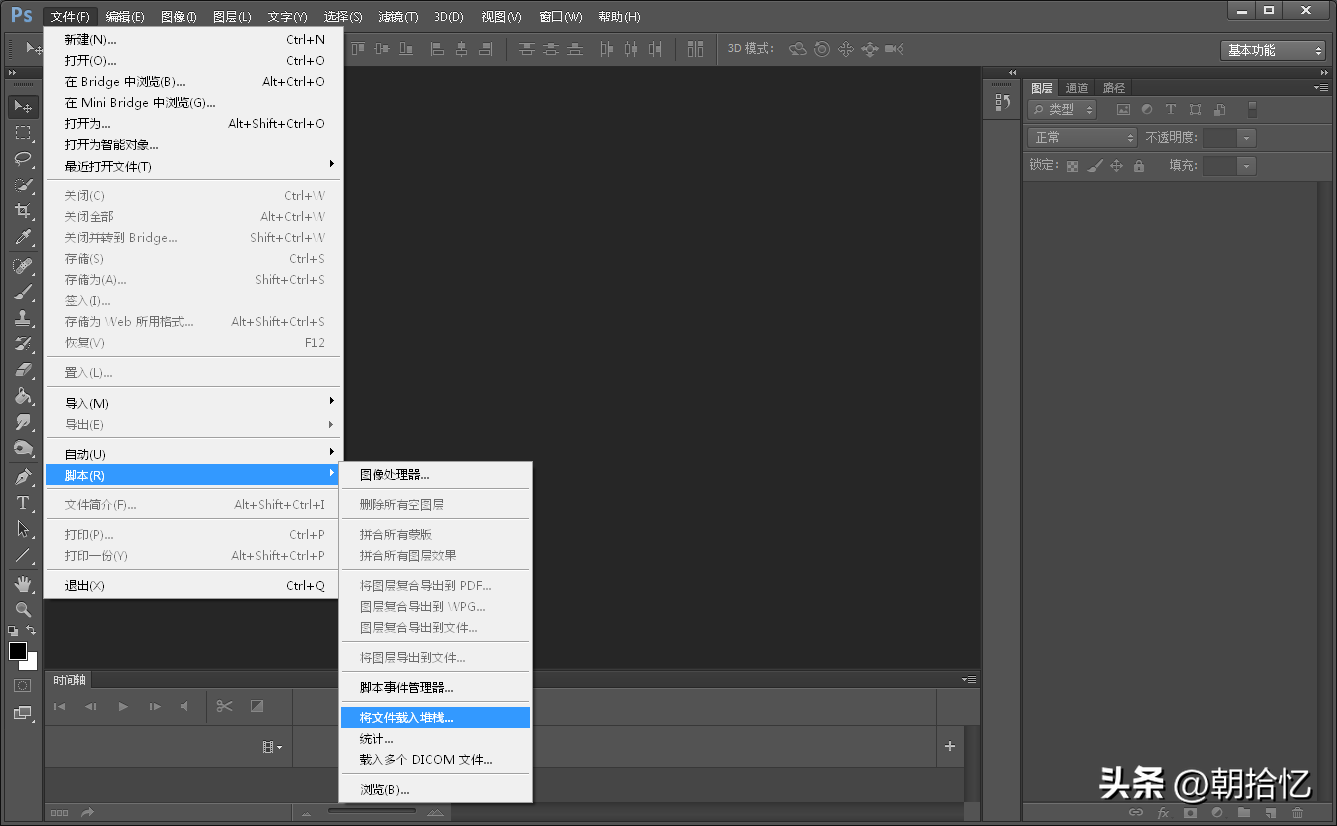Click switch foreground/background colors arrow
Viewport: 1337px width, 826px height.
(32, 631)
